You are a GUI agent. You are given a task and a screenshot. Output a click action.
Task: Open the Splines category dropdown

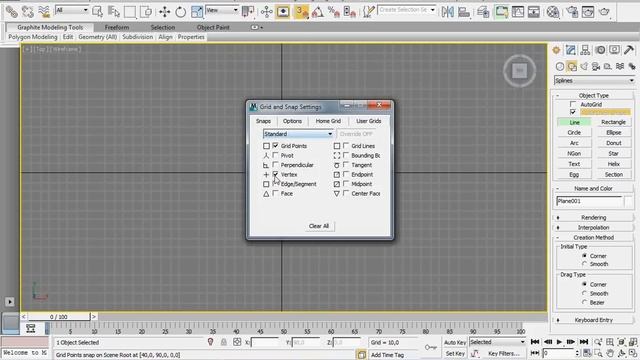tap(594, 80)
